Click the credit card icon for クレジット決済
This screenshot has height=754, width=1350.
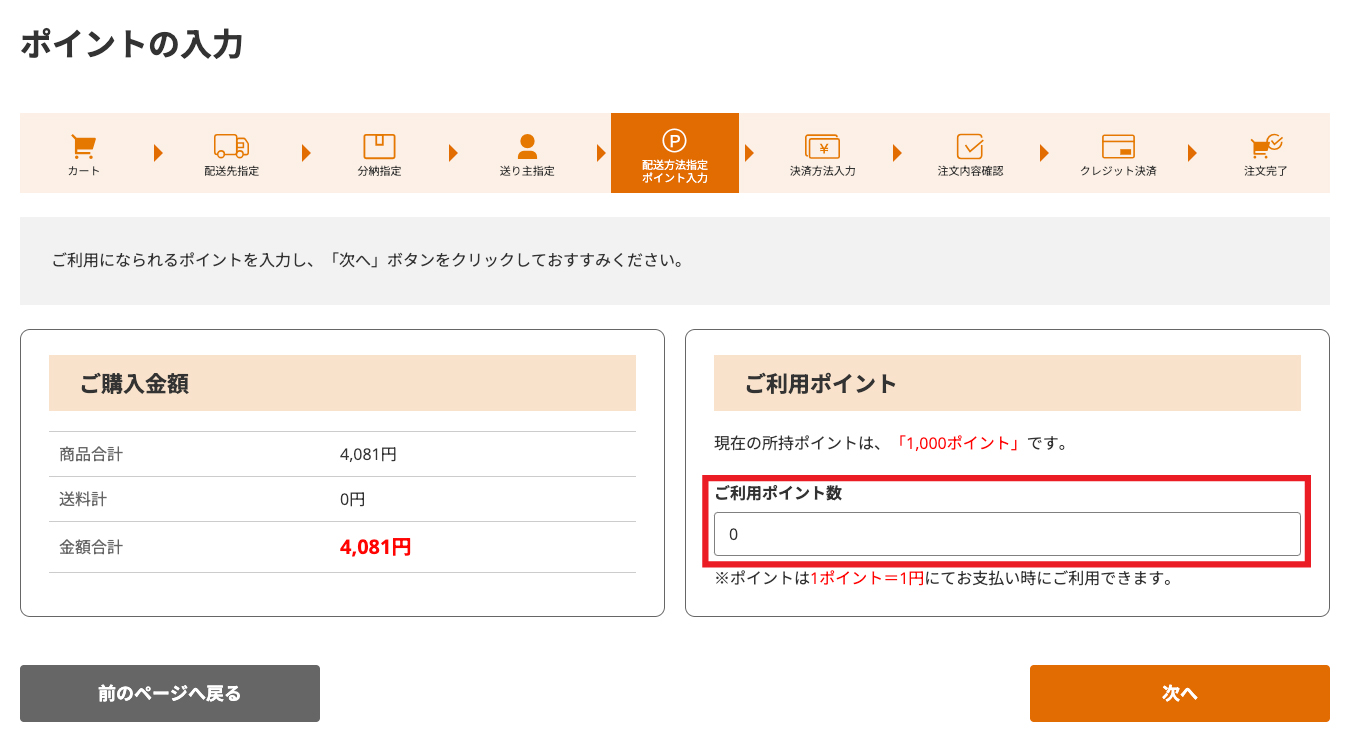tap(1118, 146)
